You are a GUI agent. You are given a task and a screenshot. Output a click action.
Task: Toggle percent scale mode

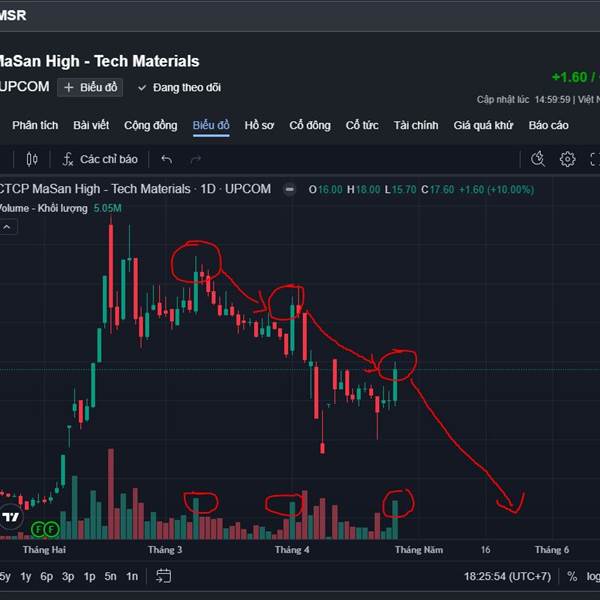tap(572, 576)
